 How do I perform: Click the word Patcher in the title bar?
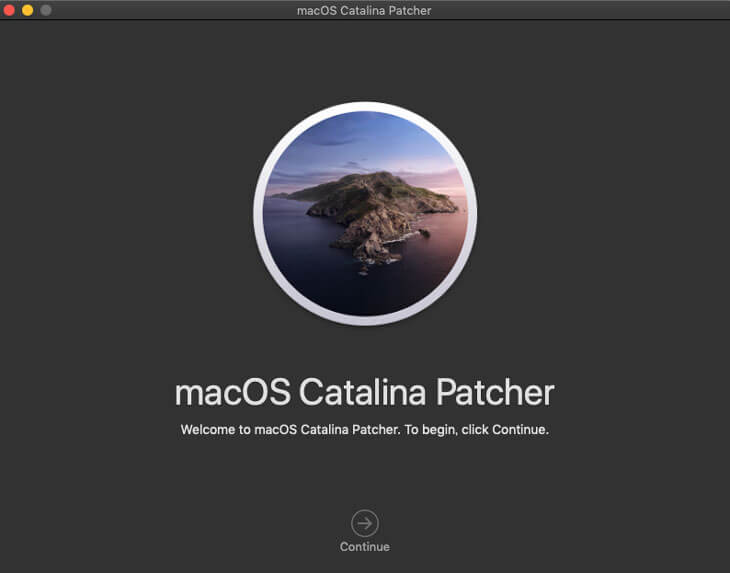(408, 10)
